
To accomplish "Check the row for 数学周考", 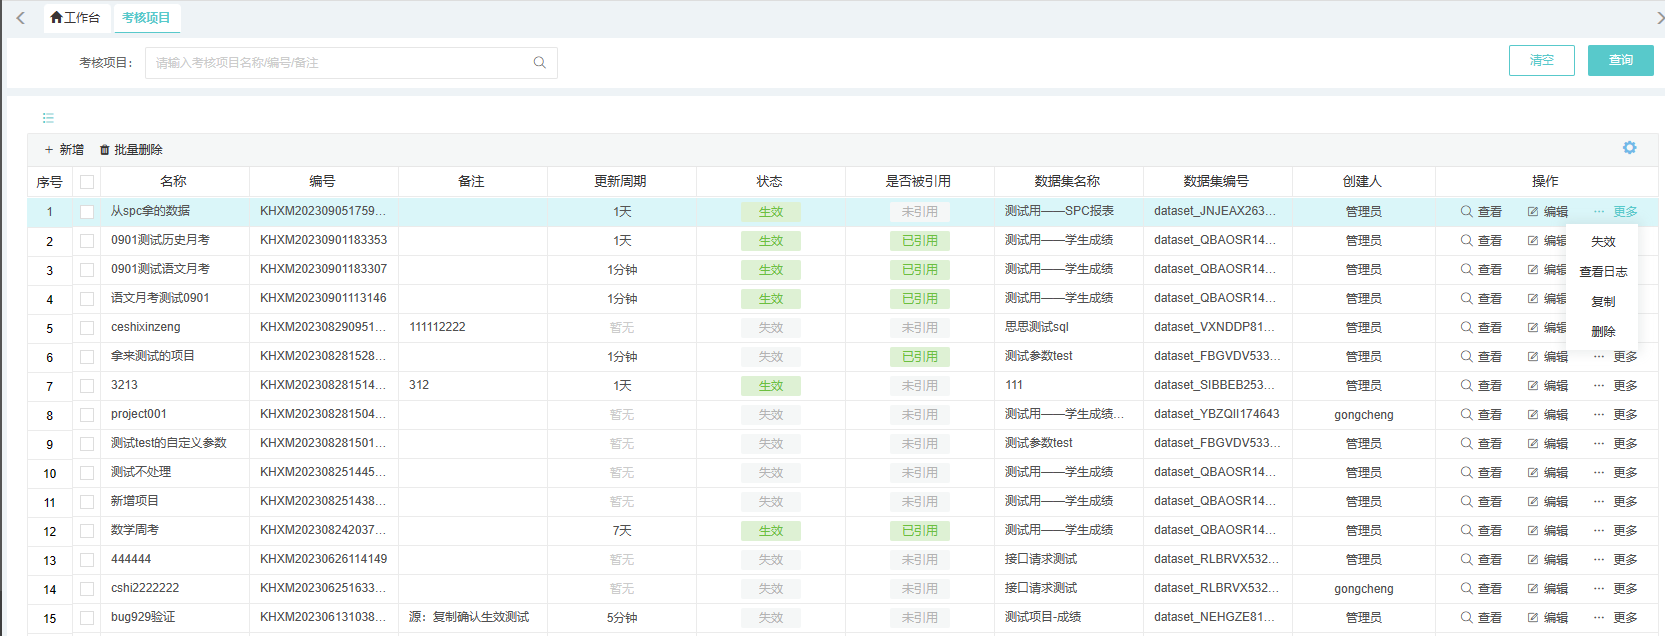I will click(87, 531).
